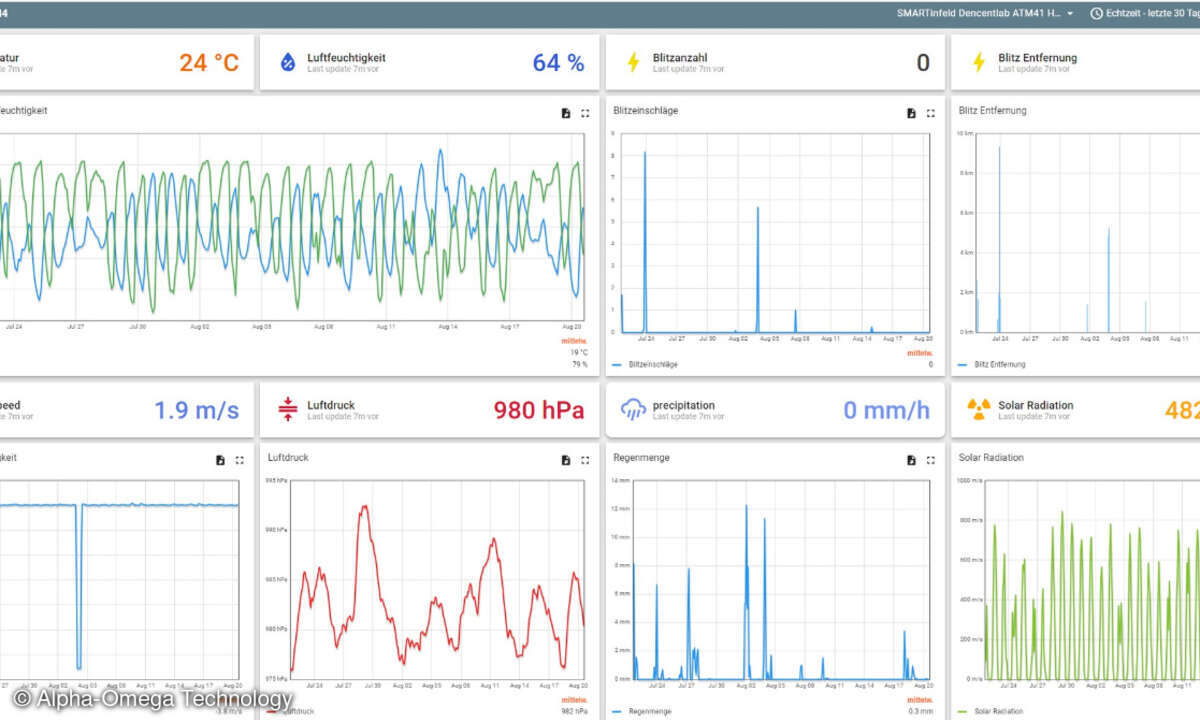This screenshot has height=720, width=1200.
Task: Open the SMARTinfeld Dencentlab ATM41 device dropdown
Action: pos(985,13)
